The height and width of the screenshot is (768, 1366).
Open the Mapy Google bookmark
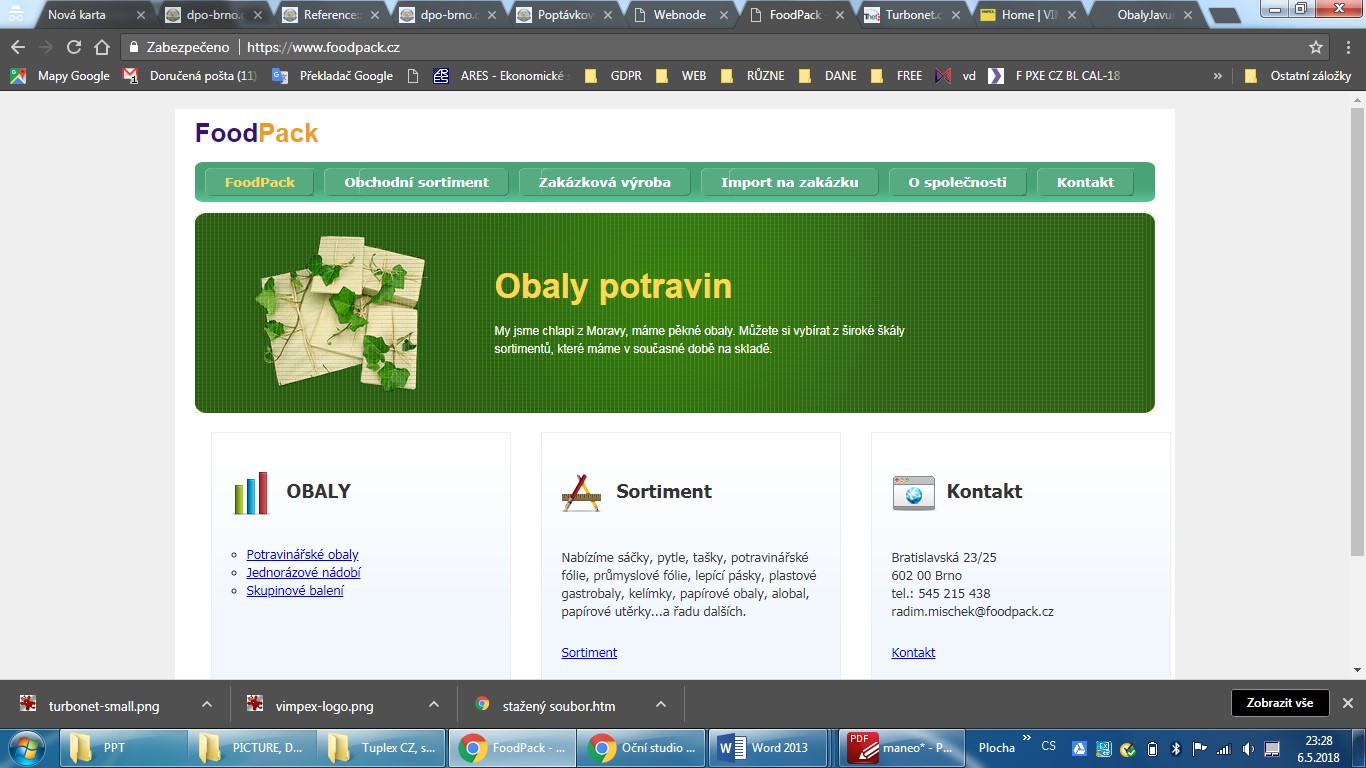pyautogui.click(x=60, y=75)
